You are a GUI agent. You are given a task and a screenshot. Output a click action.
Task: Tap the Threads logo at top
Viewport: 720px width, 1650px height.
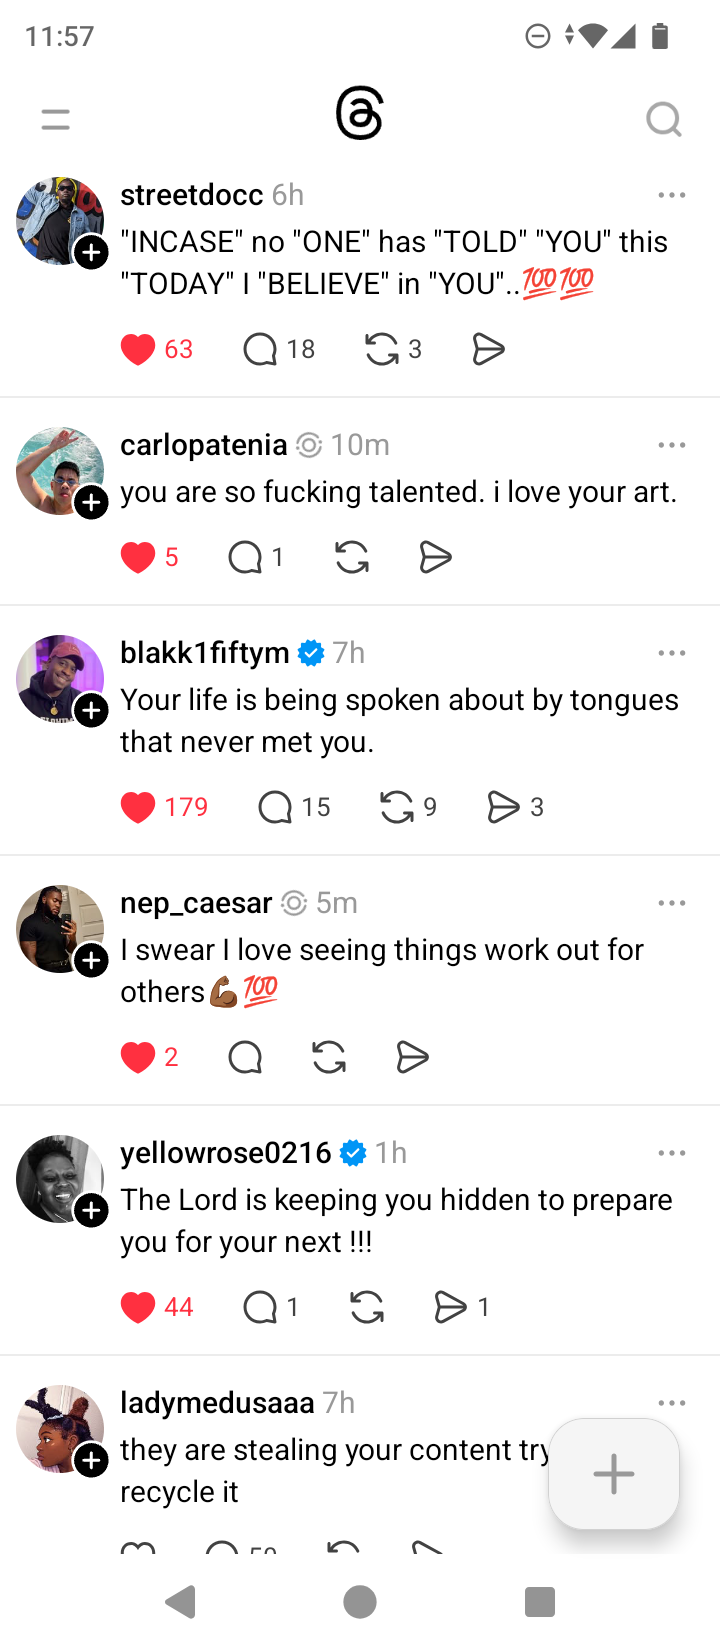pos(360,114)
